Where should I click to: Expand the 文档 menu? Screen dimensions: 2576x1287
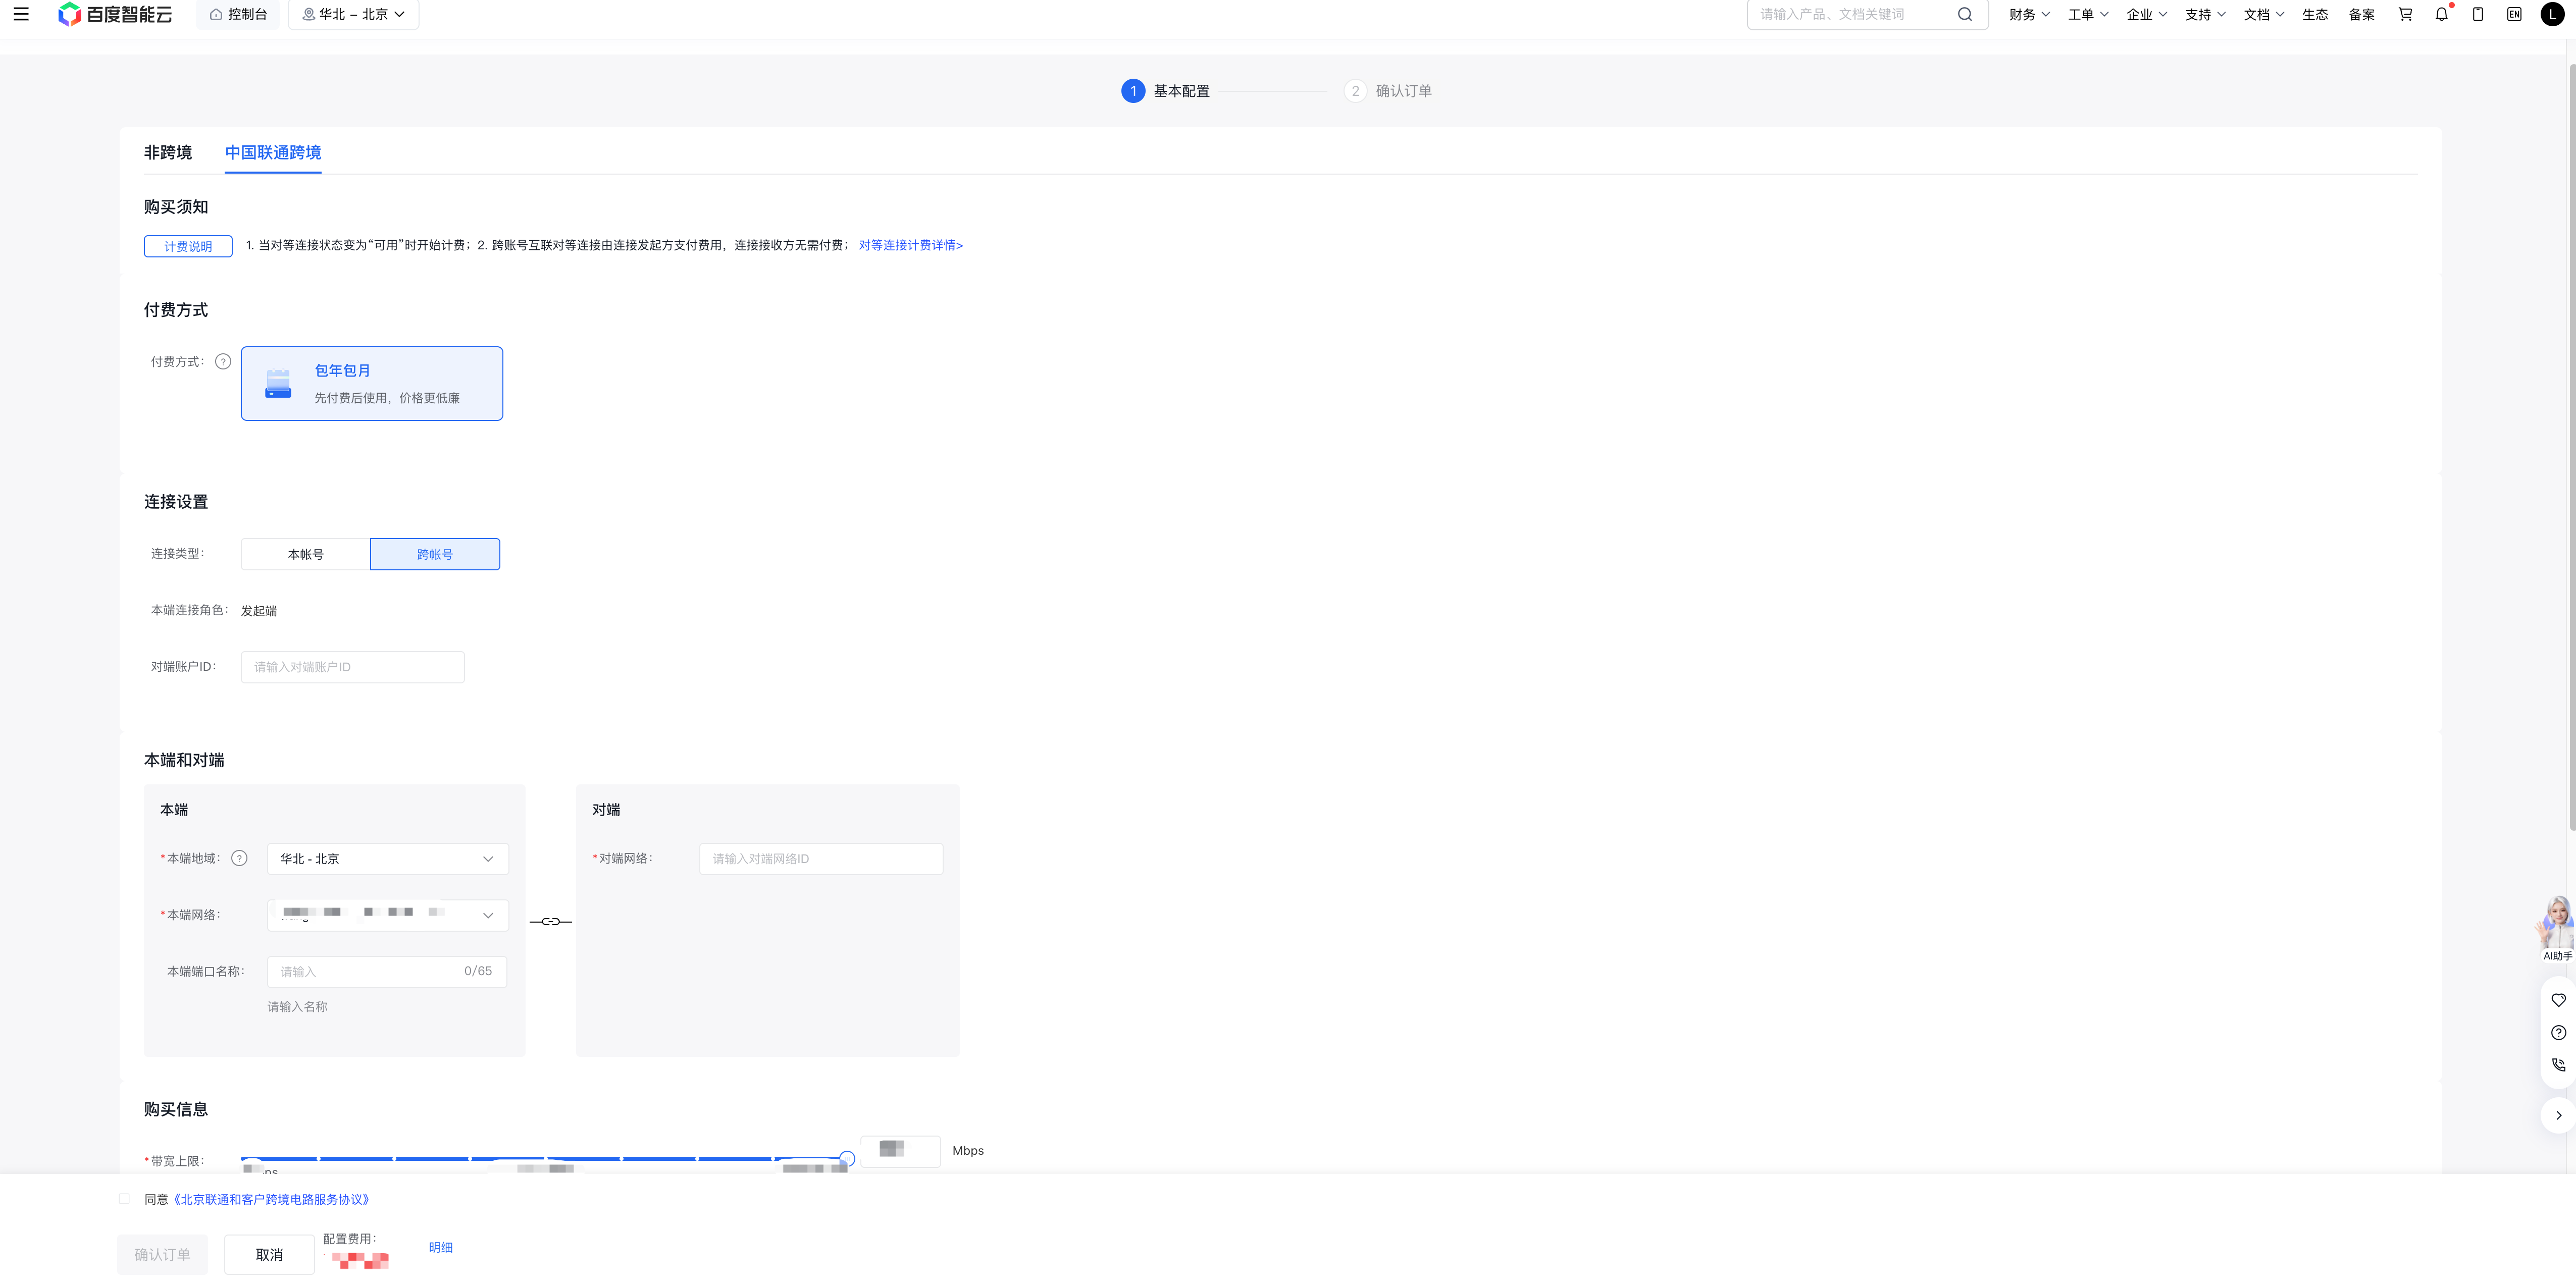tap(2264, 14)
